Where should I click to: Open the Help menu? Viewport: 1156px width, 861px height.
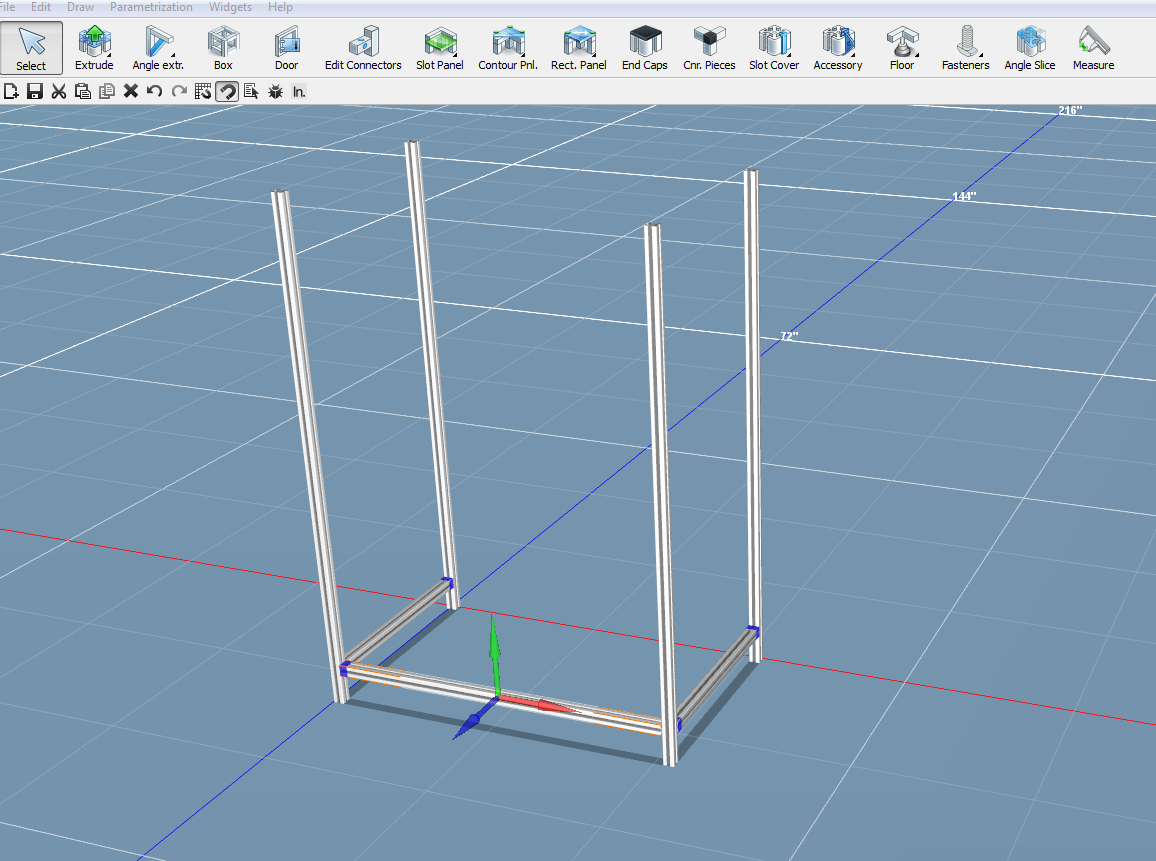click(x=280, y=7)
